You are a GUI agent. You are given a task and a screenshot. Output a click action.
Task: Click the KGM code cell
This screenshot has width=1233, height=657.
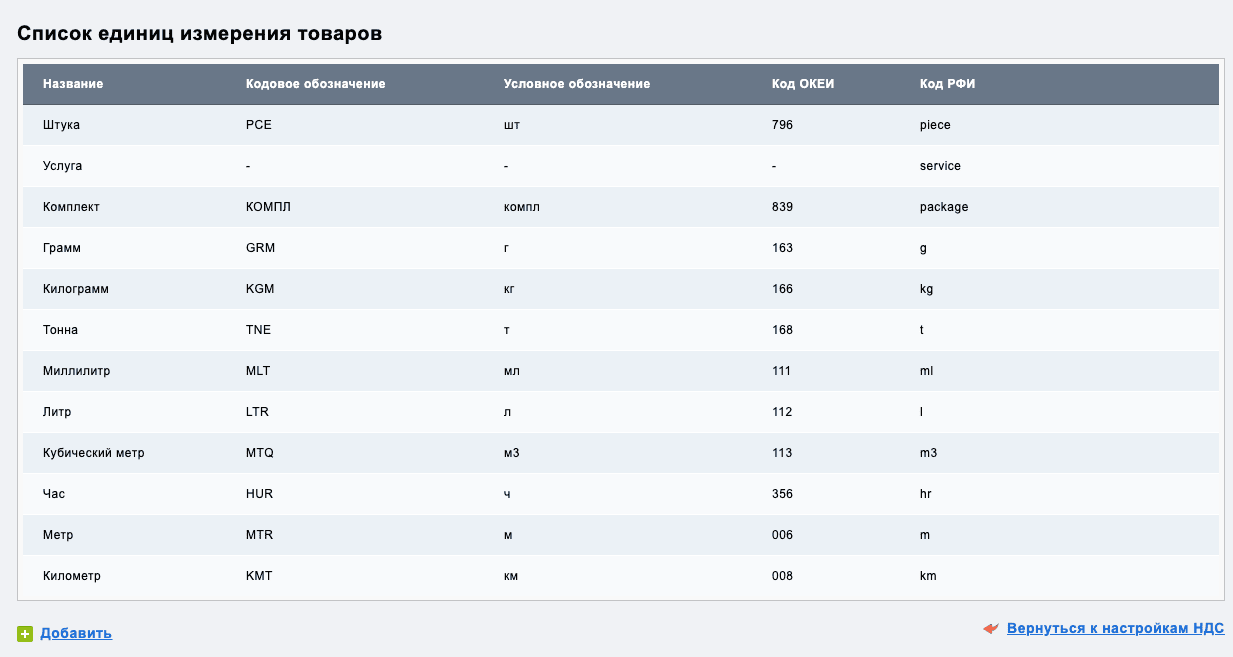tap(260, 289)
